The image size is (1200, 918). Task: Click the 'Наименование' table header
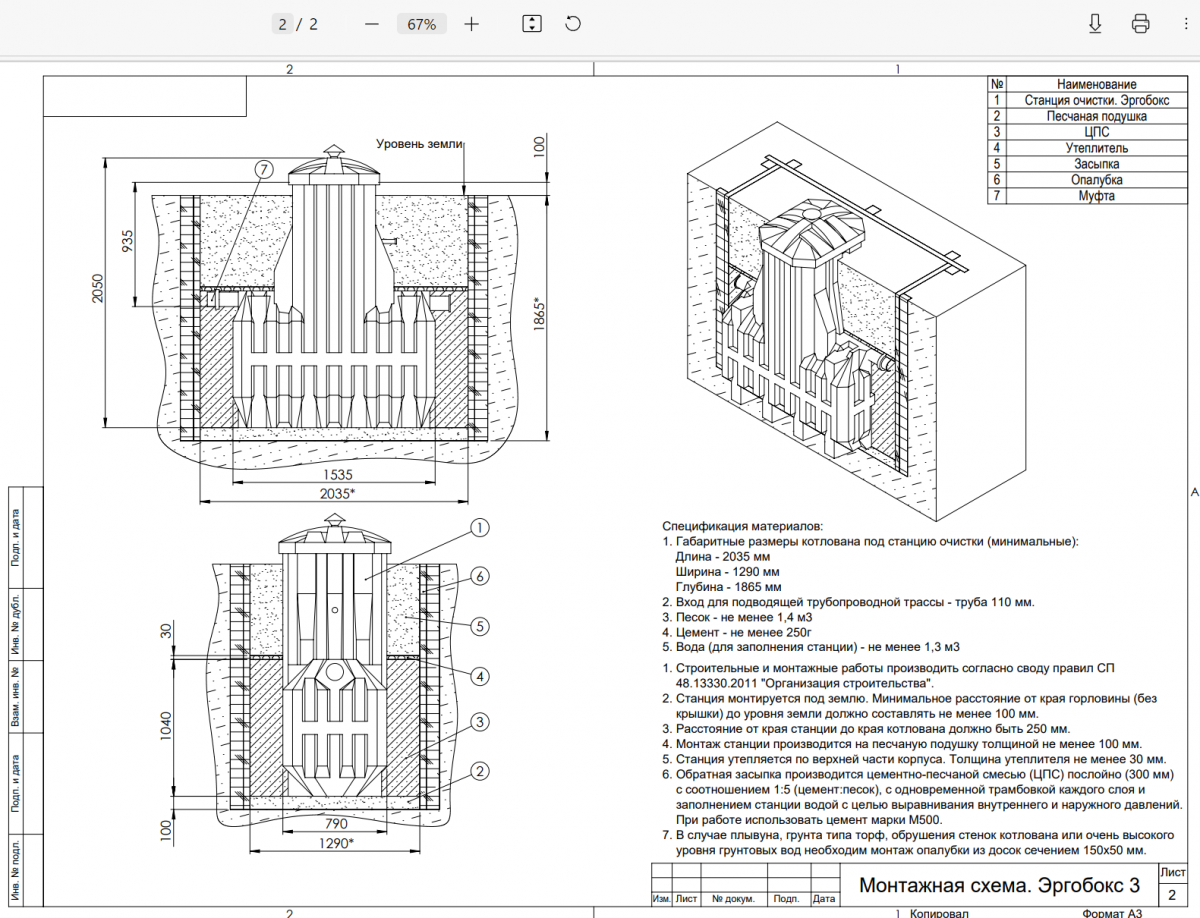[1097, 84]
